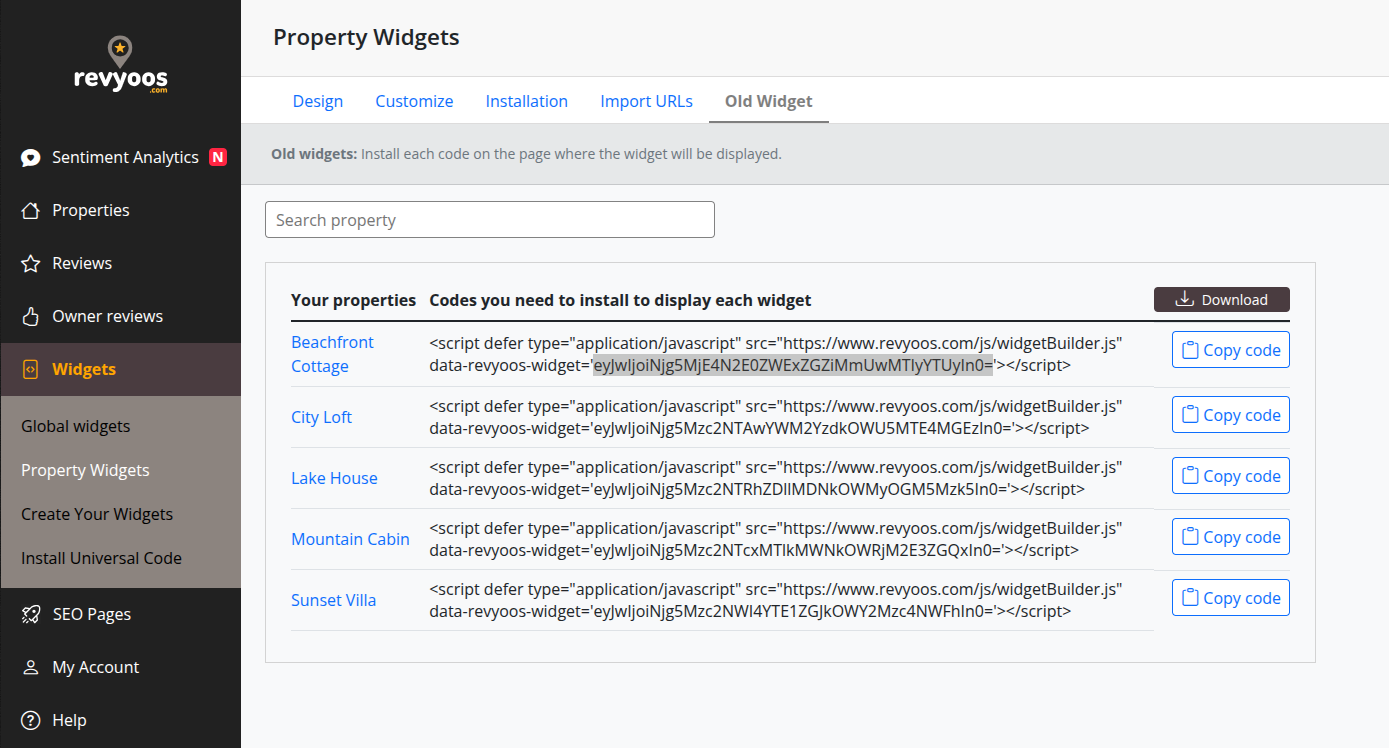Navigate to Properties in the sidebar

point(120,210)
